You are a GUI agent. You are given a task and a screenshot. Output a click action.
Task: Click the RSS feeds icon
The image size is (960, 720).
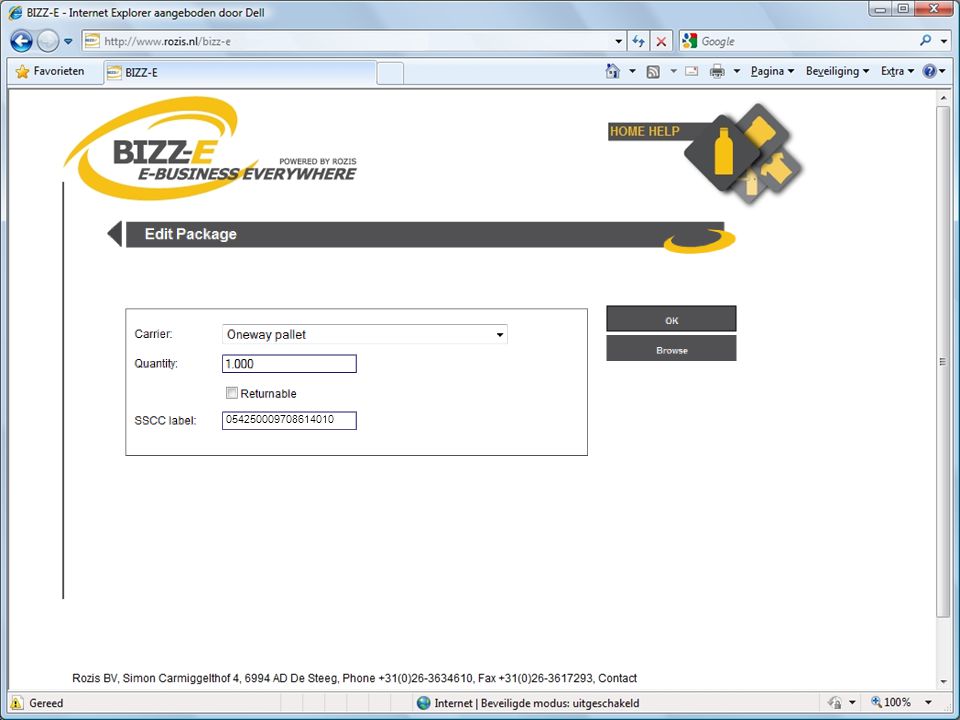click(653, 72)
